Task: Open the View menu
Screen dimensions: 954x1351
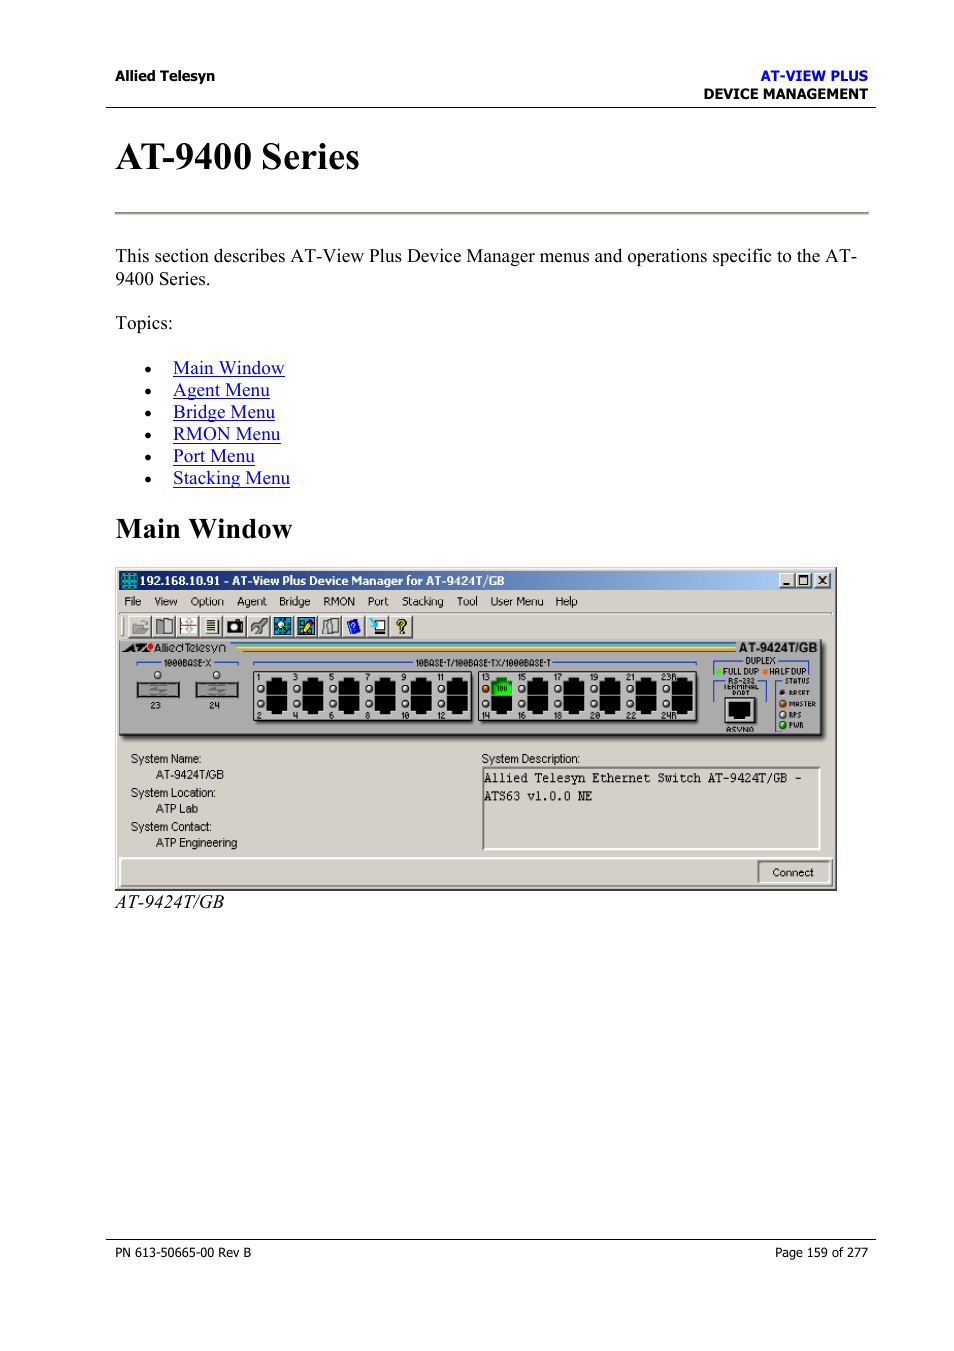Action: (x=166, y=601)
